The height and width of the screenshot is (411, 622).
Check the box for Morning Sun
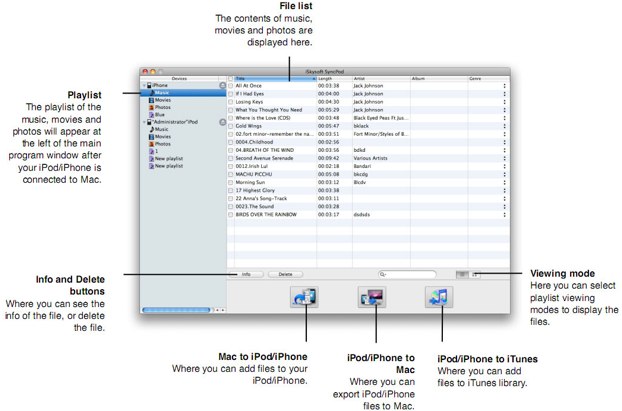(x=230, y=182)
